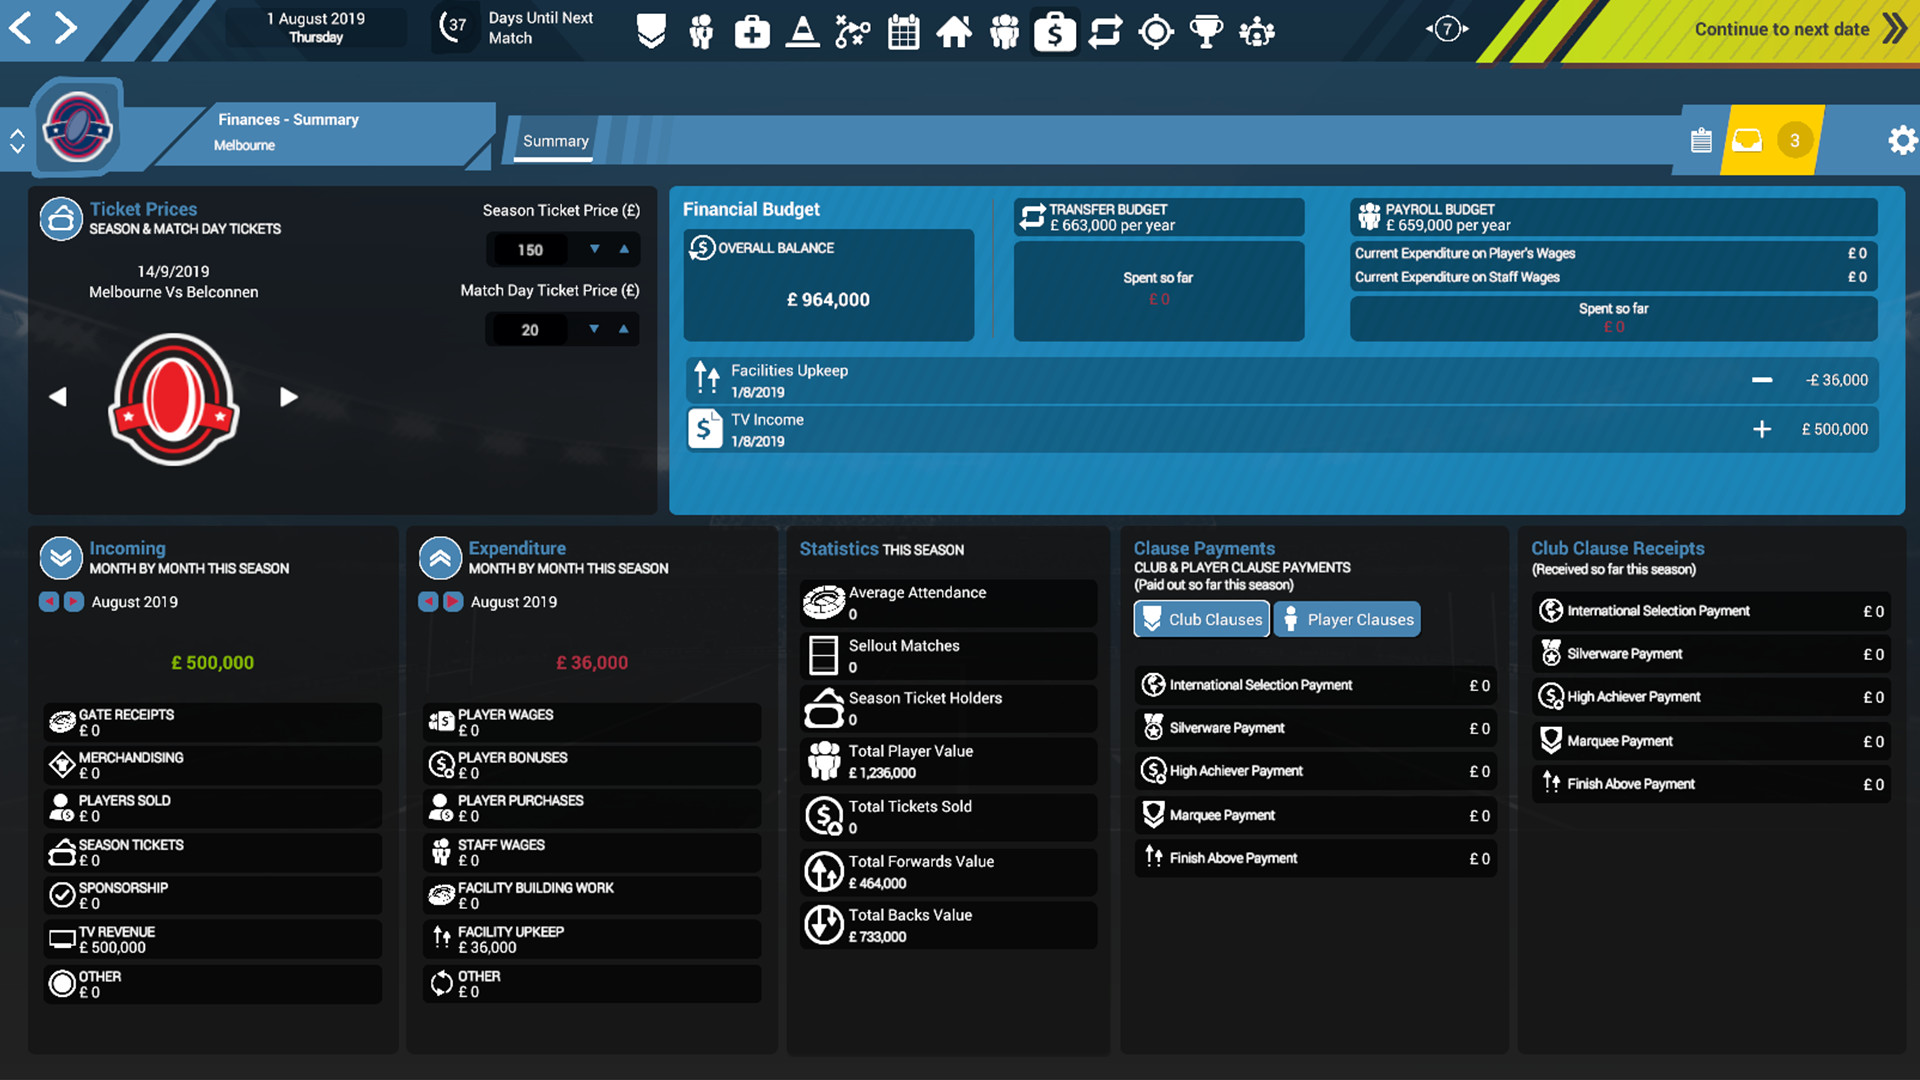Lower the Match Day Ticket Price via down arrow

(594, 329)
